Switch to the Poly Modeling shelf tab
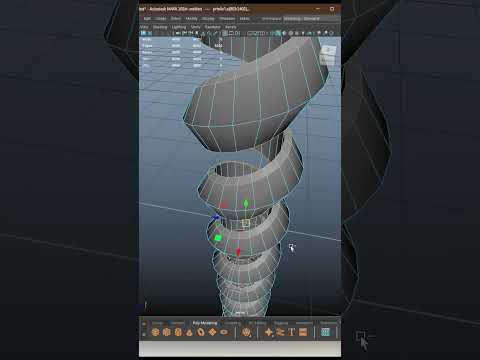 tap(205, 323)
